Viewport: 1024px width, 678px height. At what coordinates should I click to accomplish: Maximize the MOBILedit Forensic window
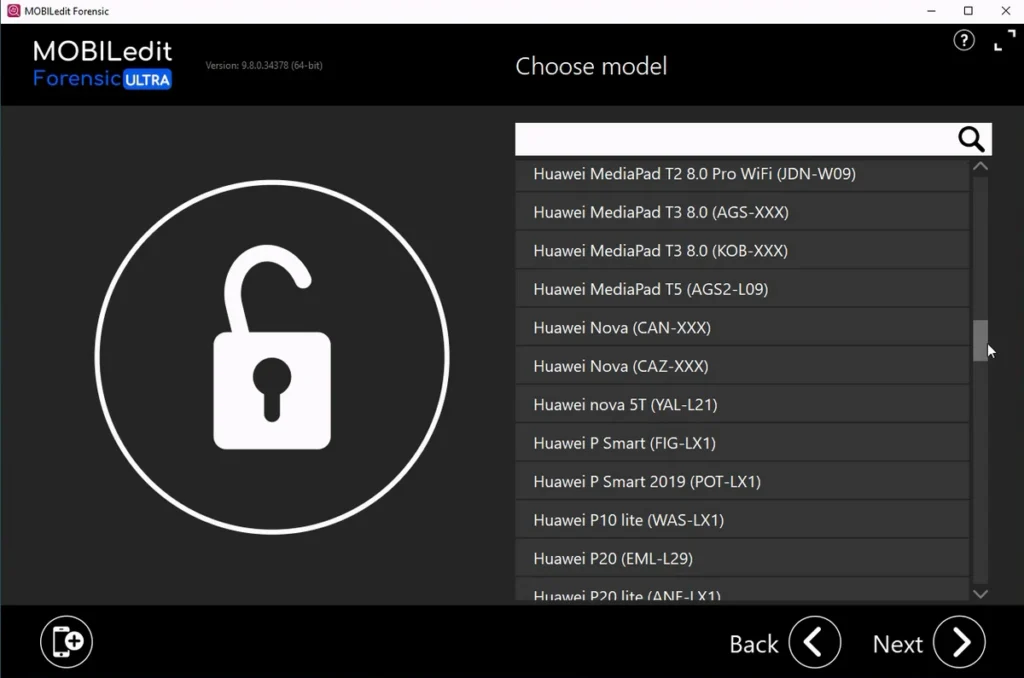pyautogui.click(x=968, y=11)
